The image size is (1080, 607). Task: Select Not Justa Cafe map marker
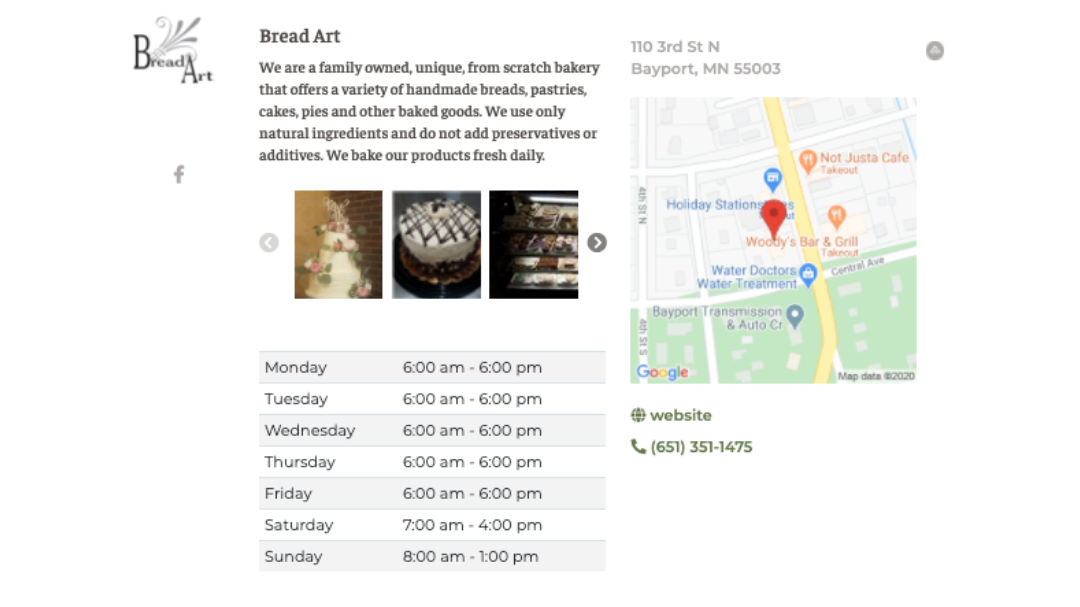click(x=807, y=162)
